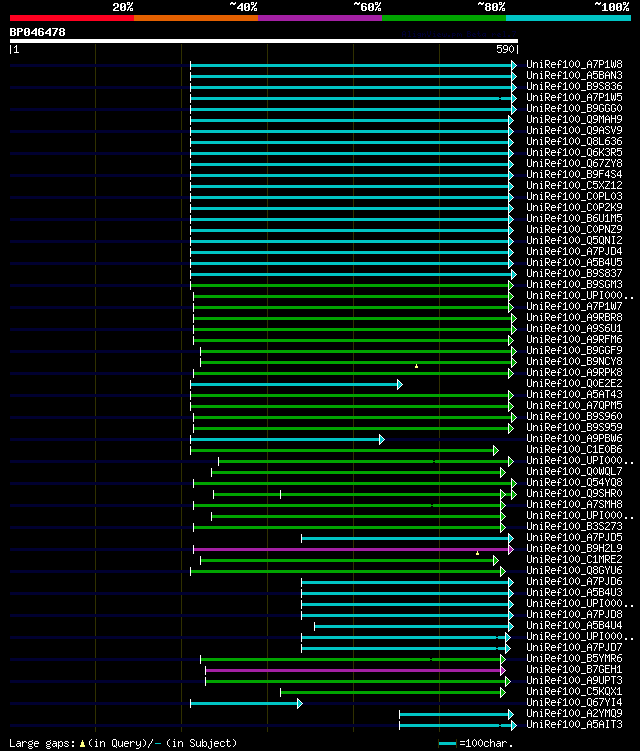Open hit UniRef100_B9S836
Viewport: 640px width, 751px height.
pyautogui.click(x=574, y=86)
